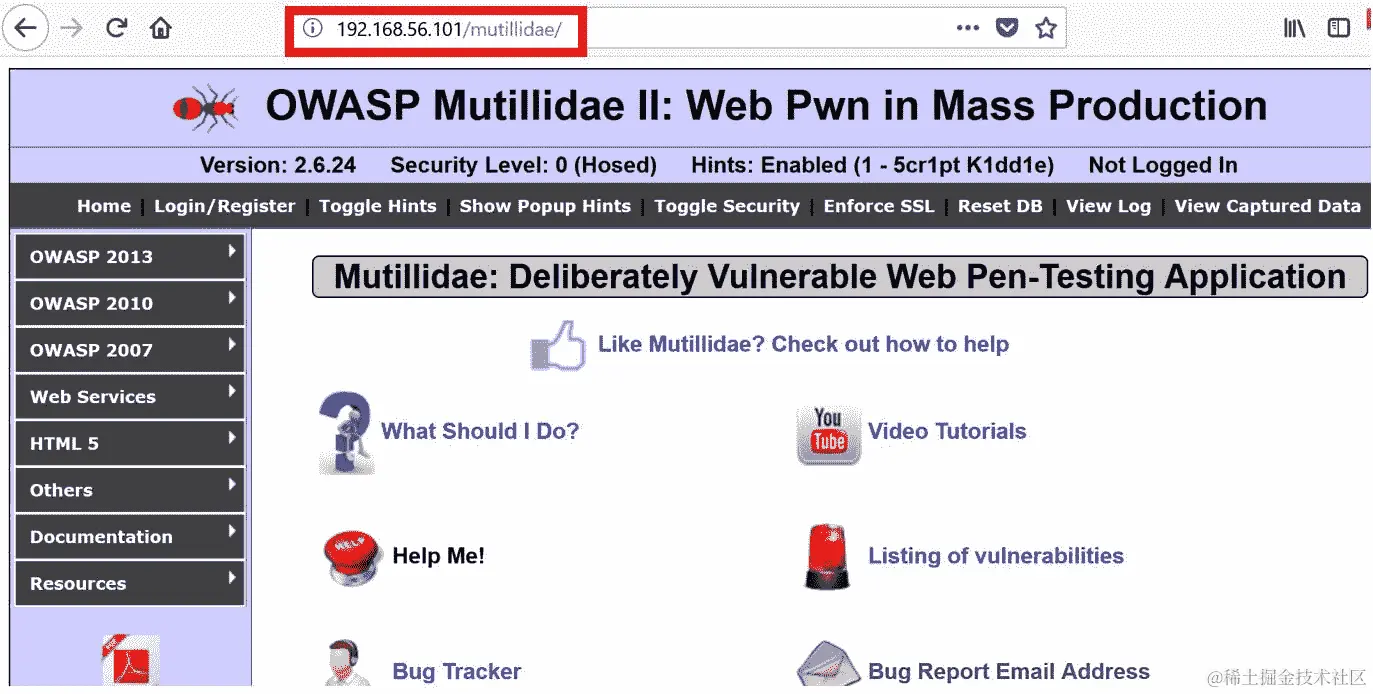Screen dimensions: 1373x694
Task: Click the 'Version: 2.6.24' status text
Action: tap(278, 165)
